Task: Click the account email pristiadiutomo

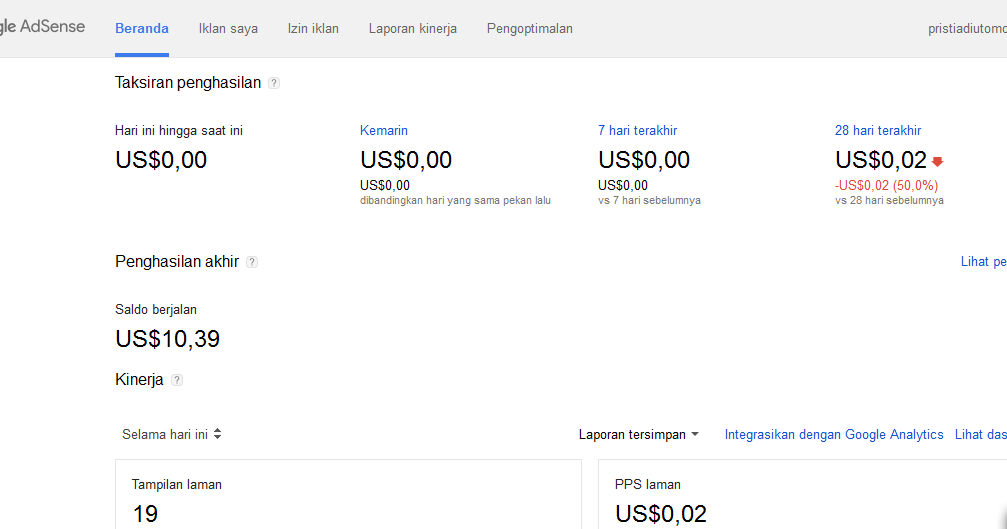Action: tap(967, 29)
